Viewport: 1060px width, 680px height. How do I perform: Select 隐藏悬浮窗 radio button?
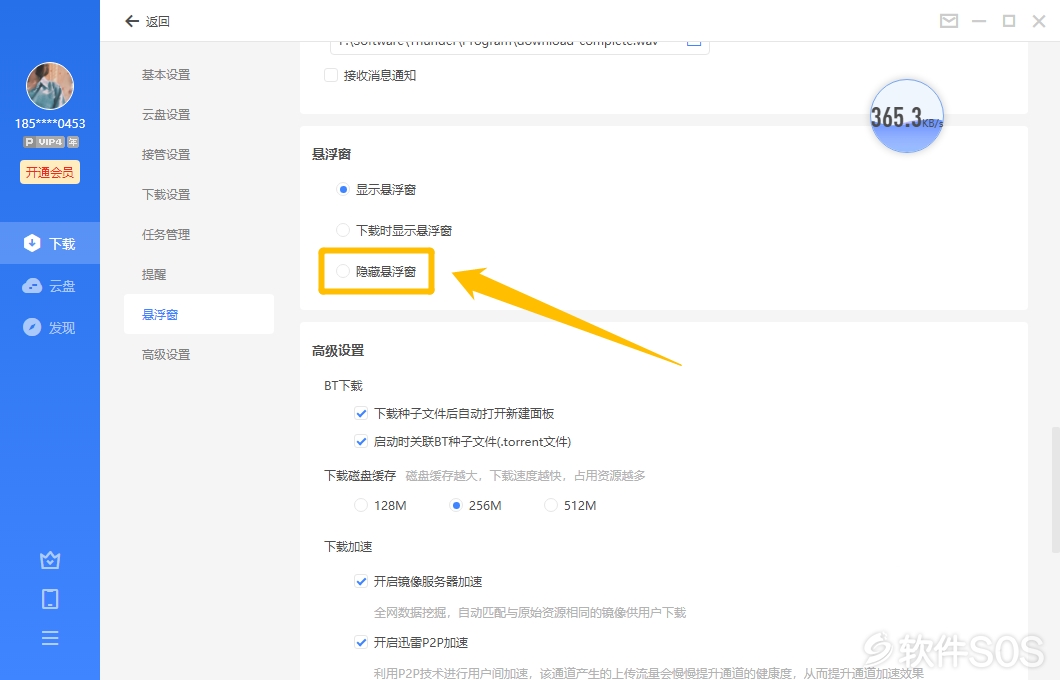343,271
